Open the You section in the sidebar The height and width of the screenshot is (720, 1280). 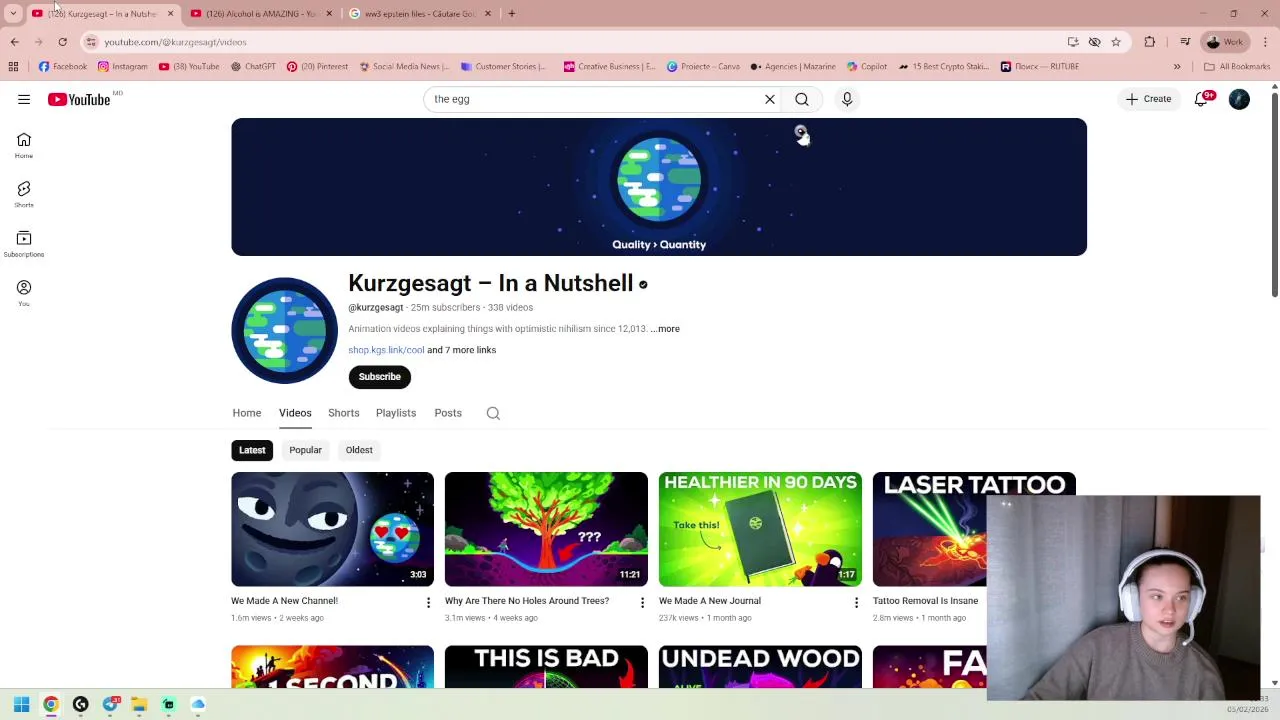pos(24,292)
